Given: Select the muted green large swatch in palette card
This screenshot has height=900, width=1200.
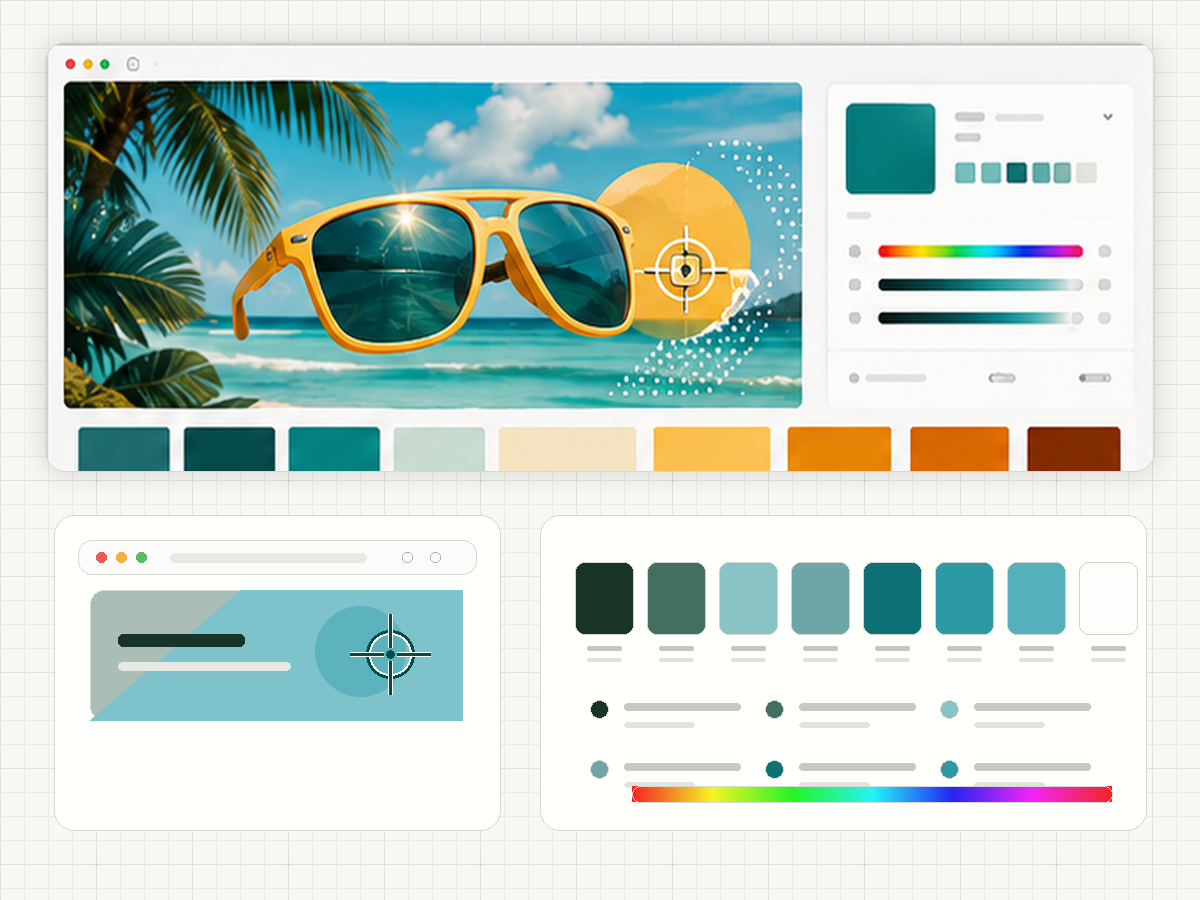Looking at the screenshot, I should tap(676, 598).
